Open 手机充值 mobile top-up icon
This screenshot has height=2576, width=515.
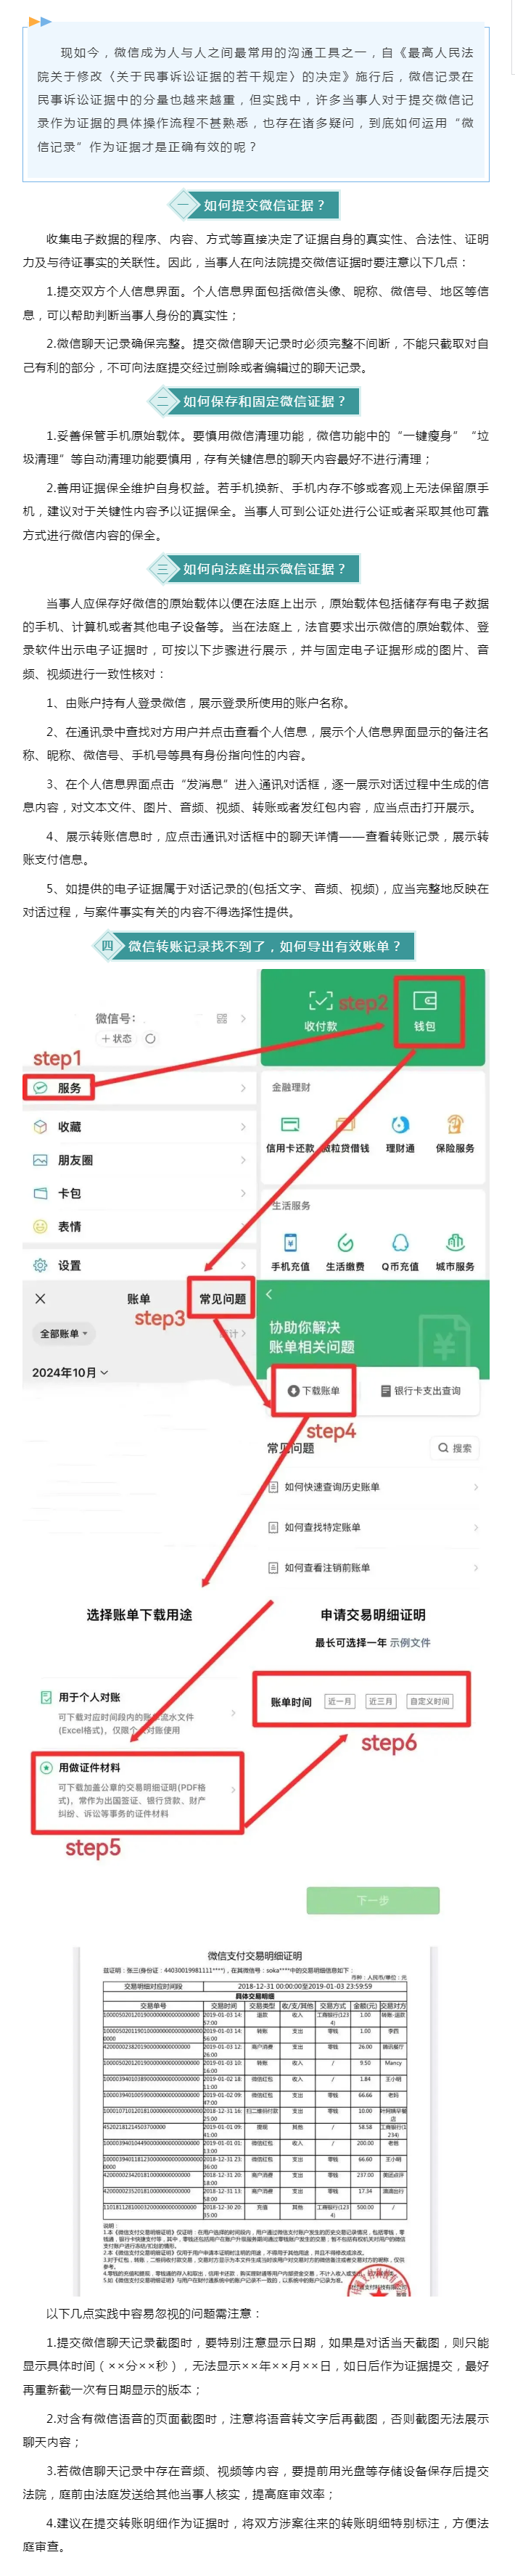click(x=290, y=1242)
